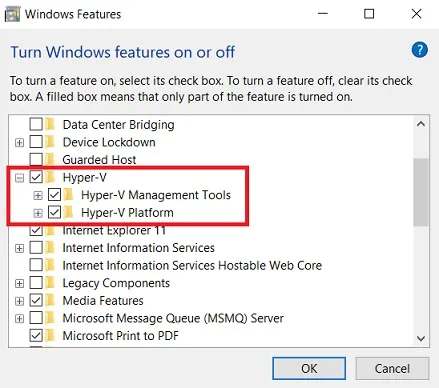Open the help question mark icon
Viewport: 439px width, 388px height.
tap(420, 50)
